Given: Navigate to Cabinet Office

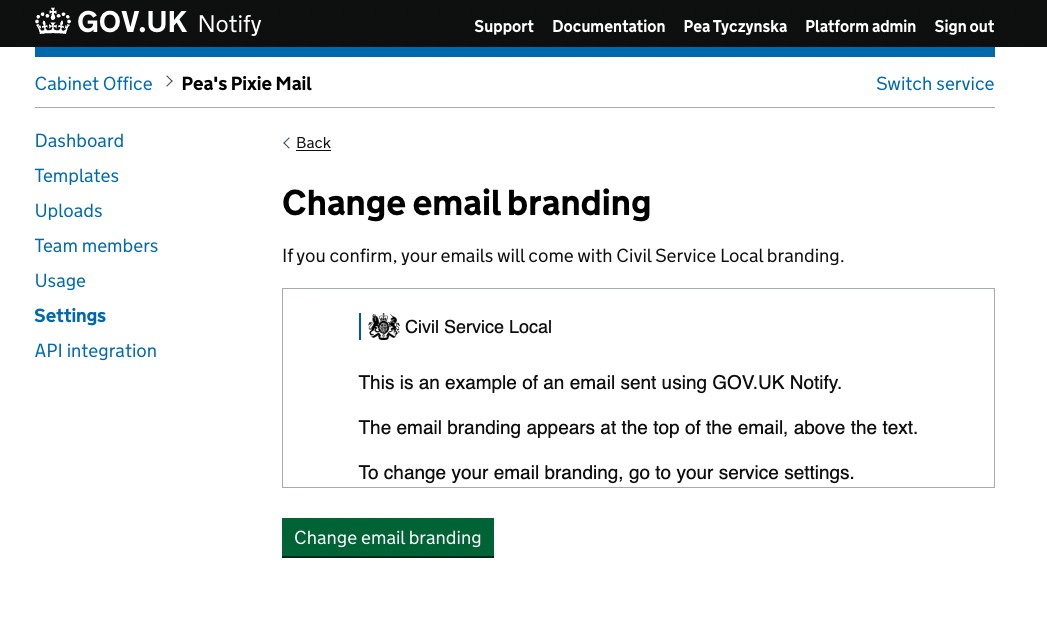Looking at the screenshot, I should pos(93,84).
